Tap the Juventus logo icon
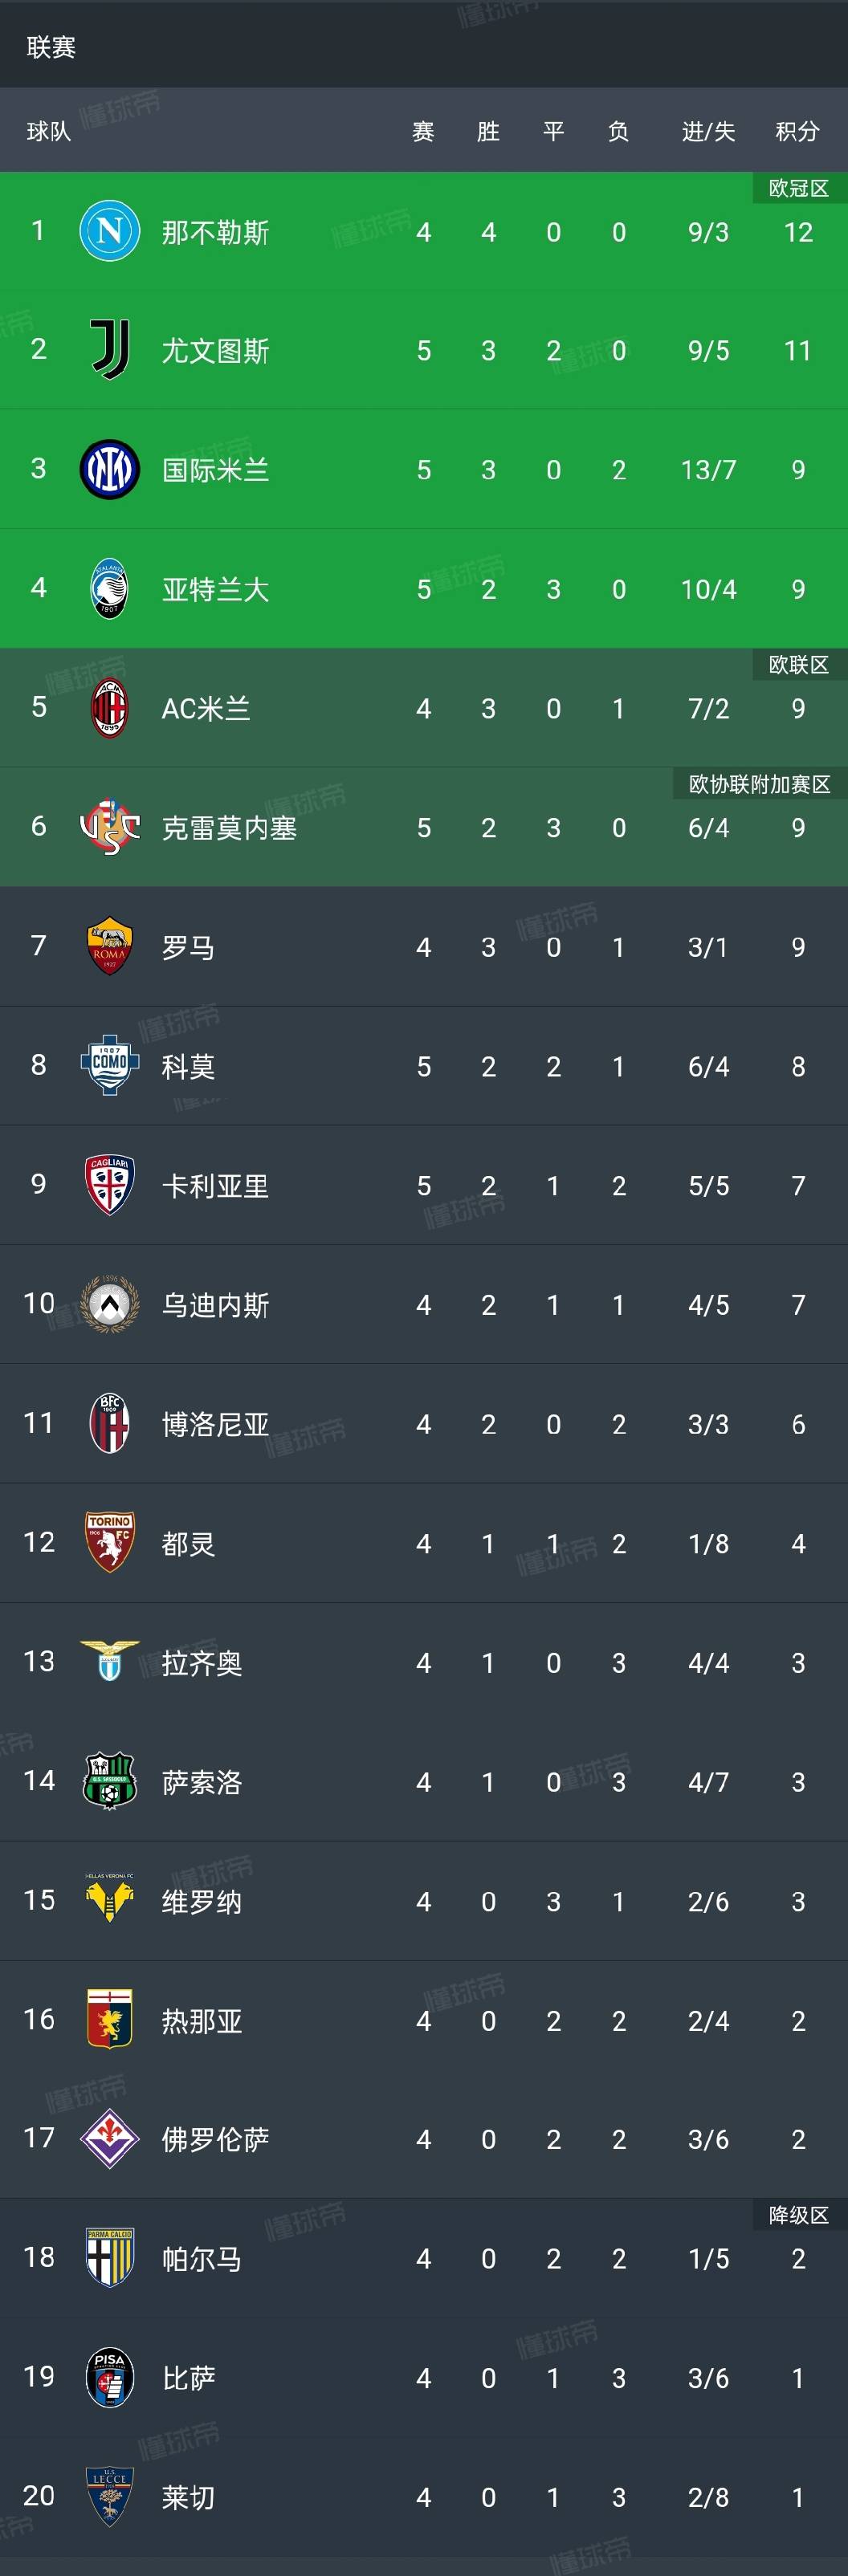Image resolution: width=848 pixels, height=2576 pixels. point(109,350)
